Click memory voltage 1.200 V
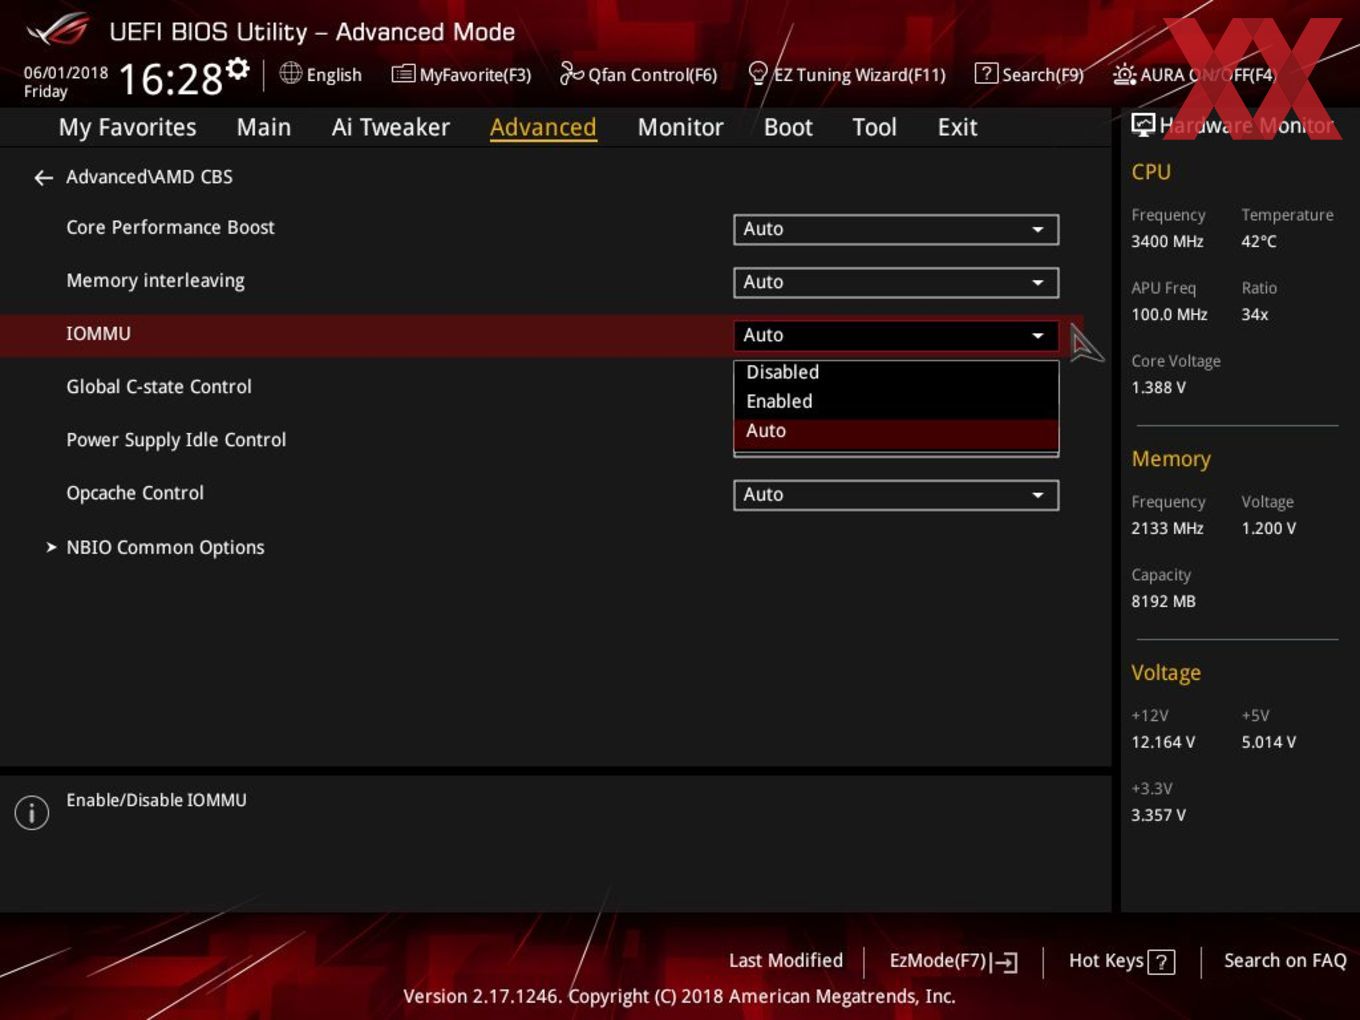Screen dimensions: 1360x1020 click(1268, 529)
